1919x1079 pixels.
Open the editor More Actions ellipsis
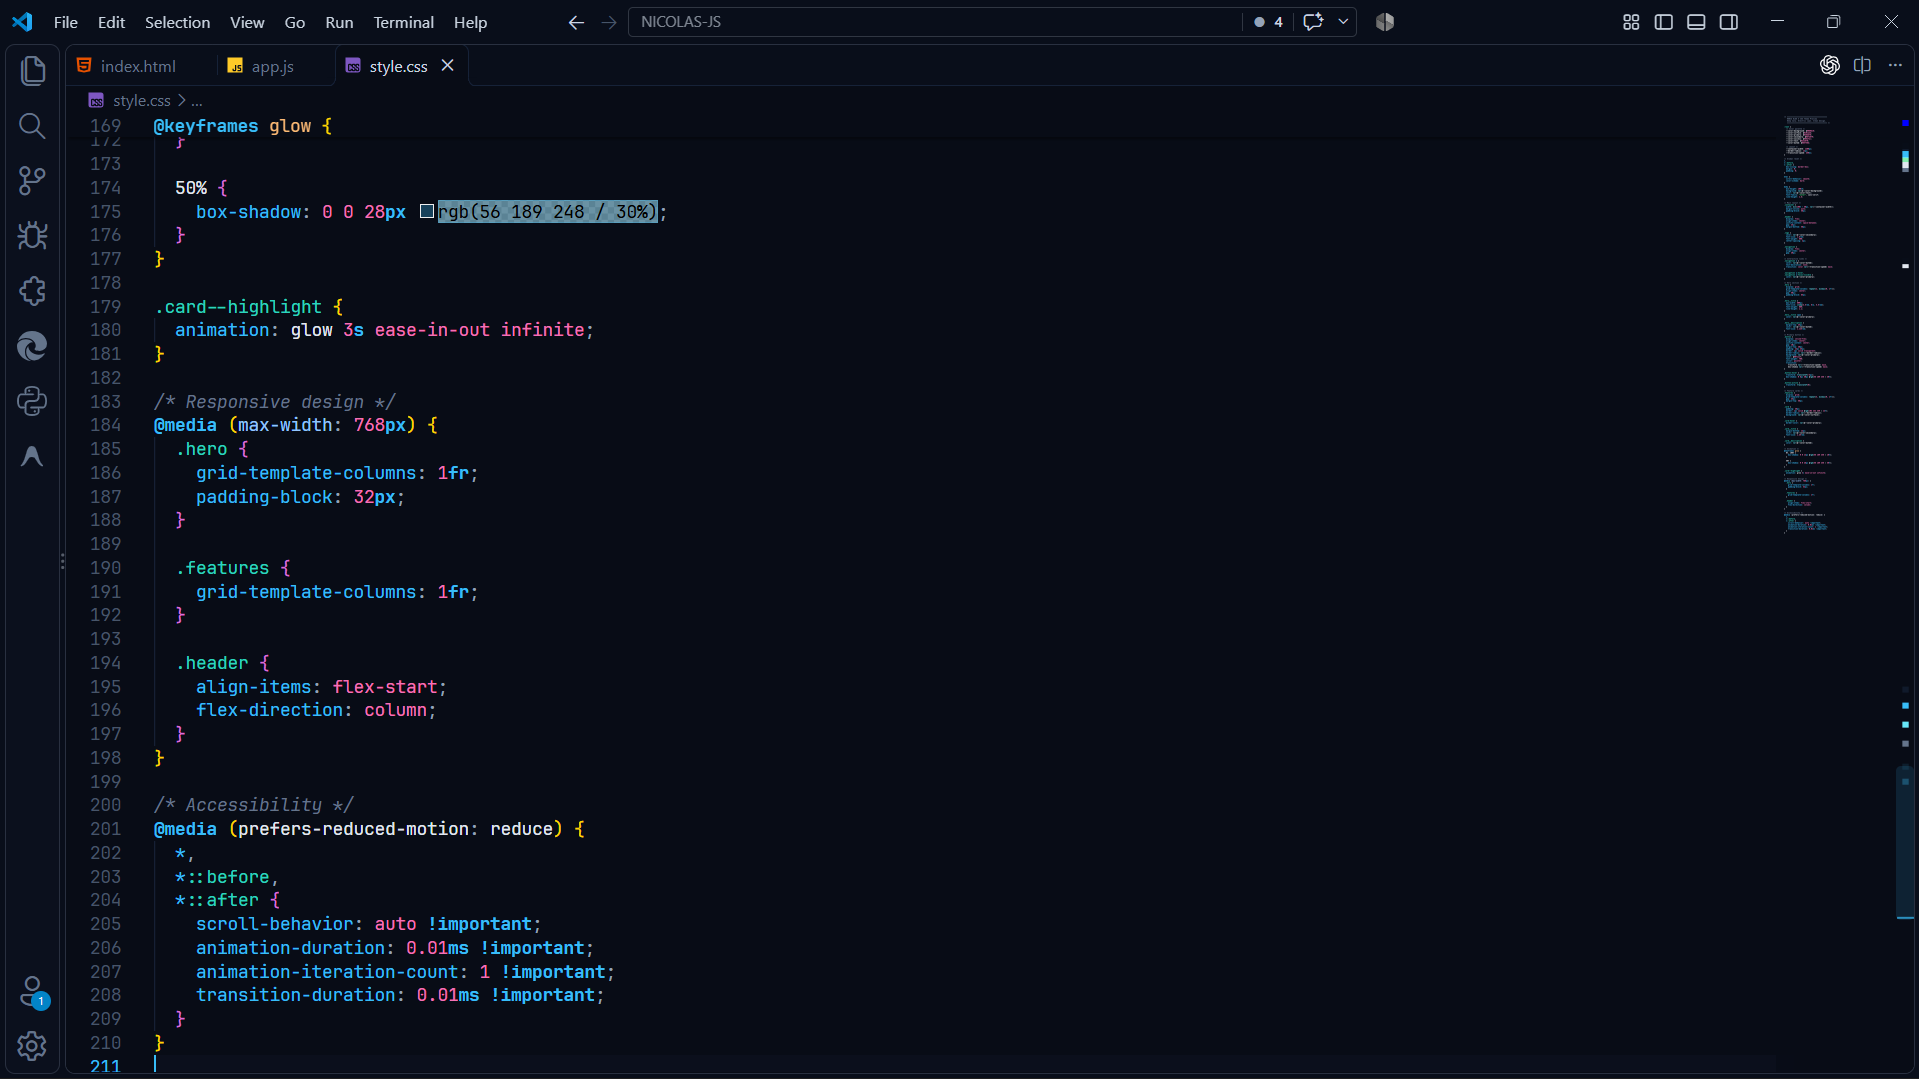pos(1895,65)
